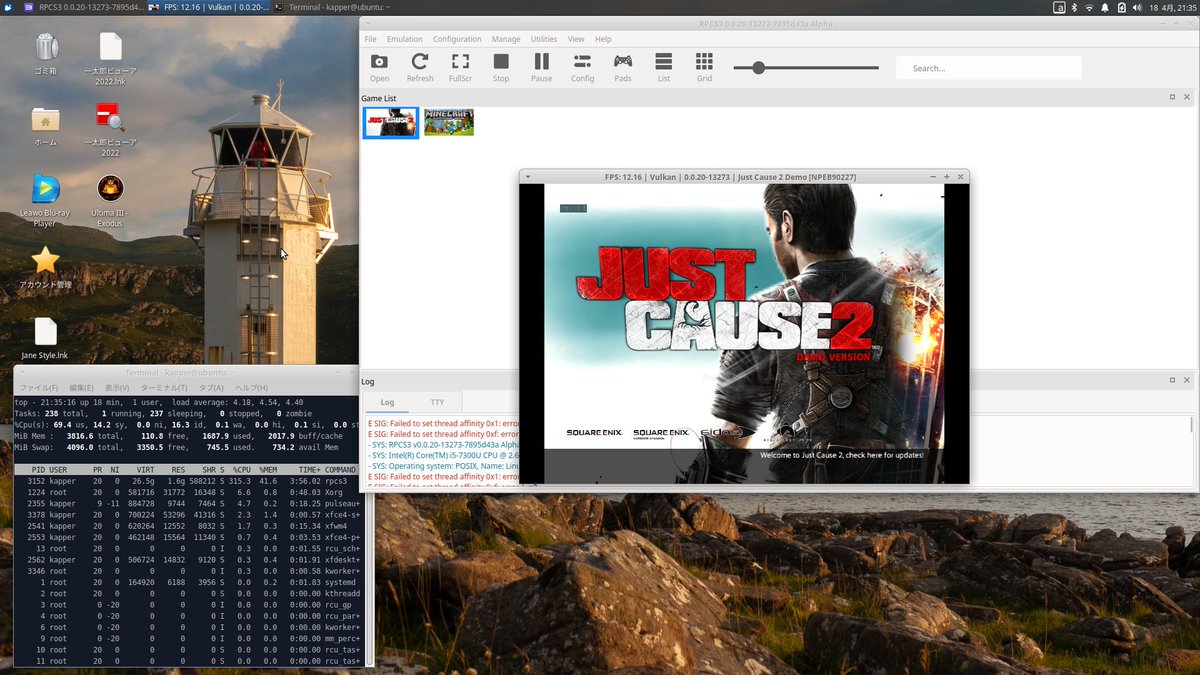Open a game with the RPCS3 Open icon

point(379,67)
